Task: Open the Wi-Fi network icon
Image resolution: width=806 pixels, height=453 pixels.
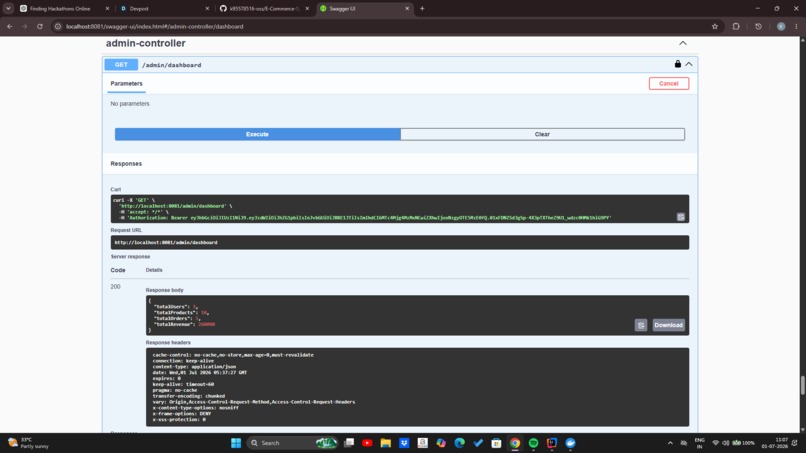Action: pyautogui.click(x=715, y=443)
